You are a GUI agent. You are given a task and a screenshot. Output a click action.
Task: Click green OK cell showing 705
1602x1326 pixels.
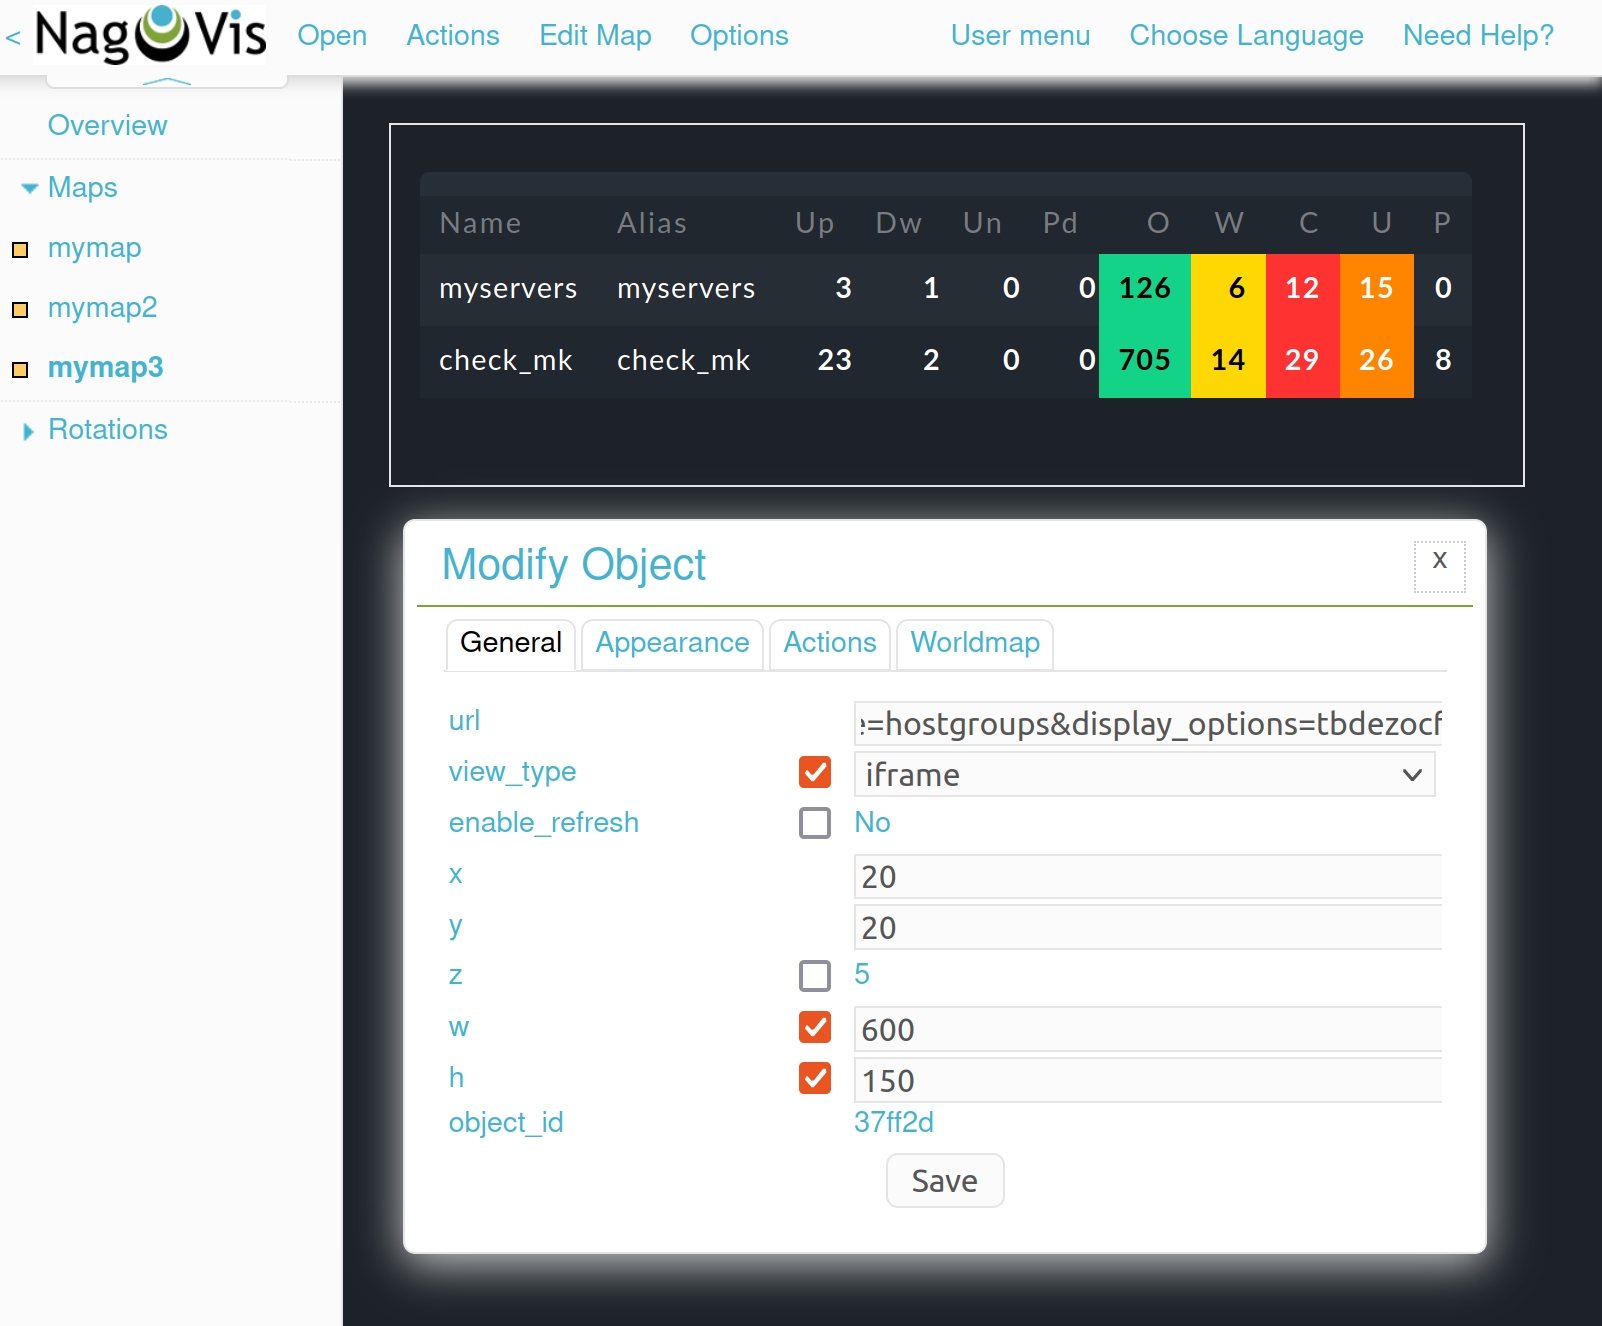pyautogui.click(x=1145, y=362)
